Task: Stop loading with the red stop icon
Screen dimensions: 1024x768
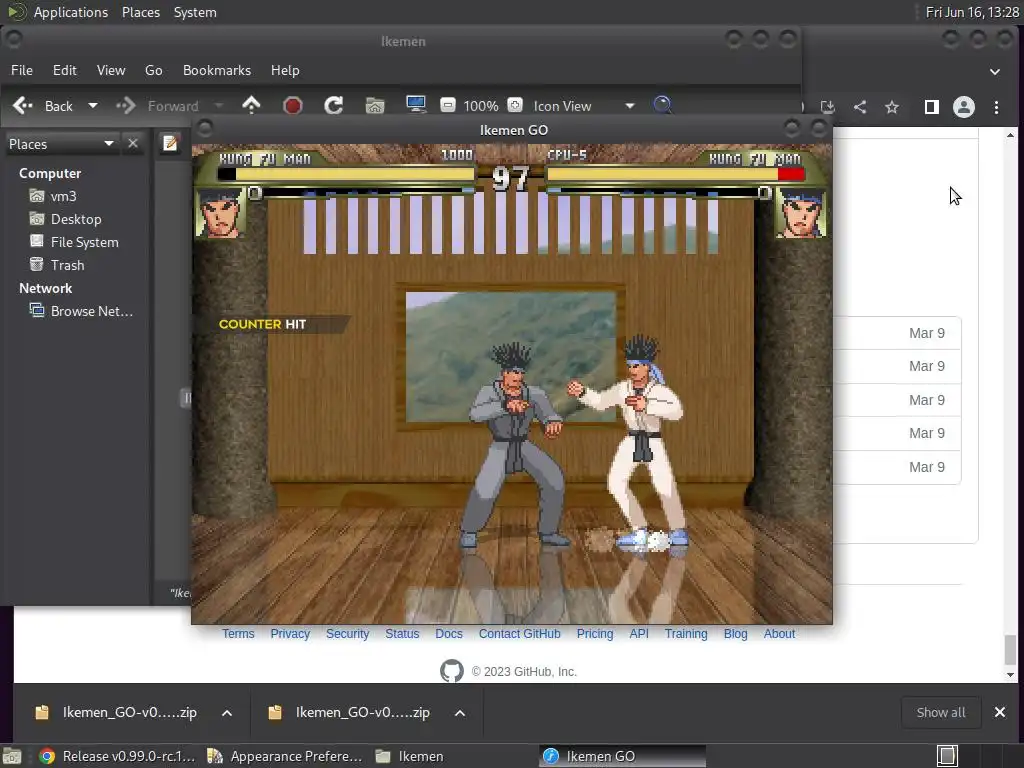Action: (x=293, y=105)
